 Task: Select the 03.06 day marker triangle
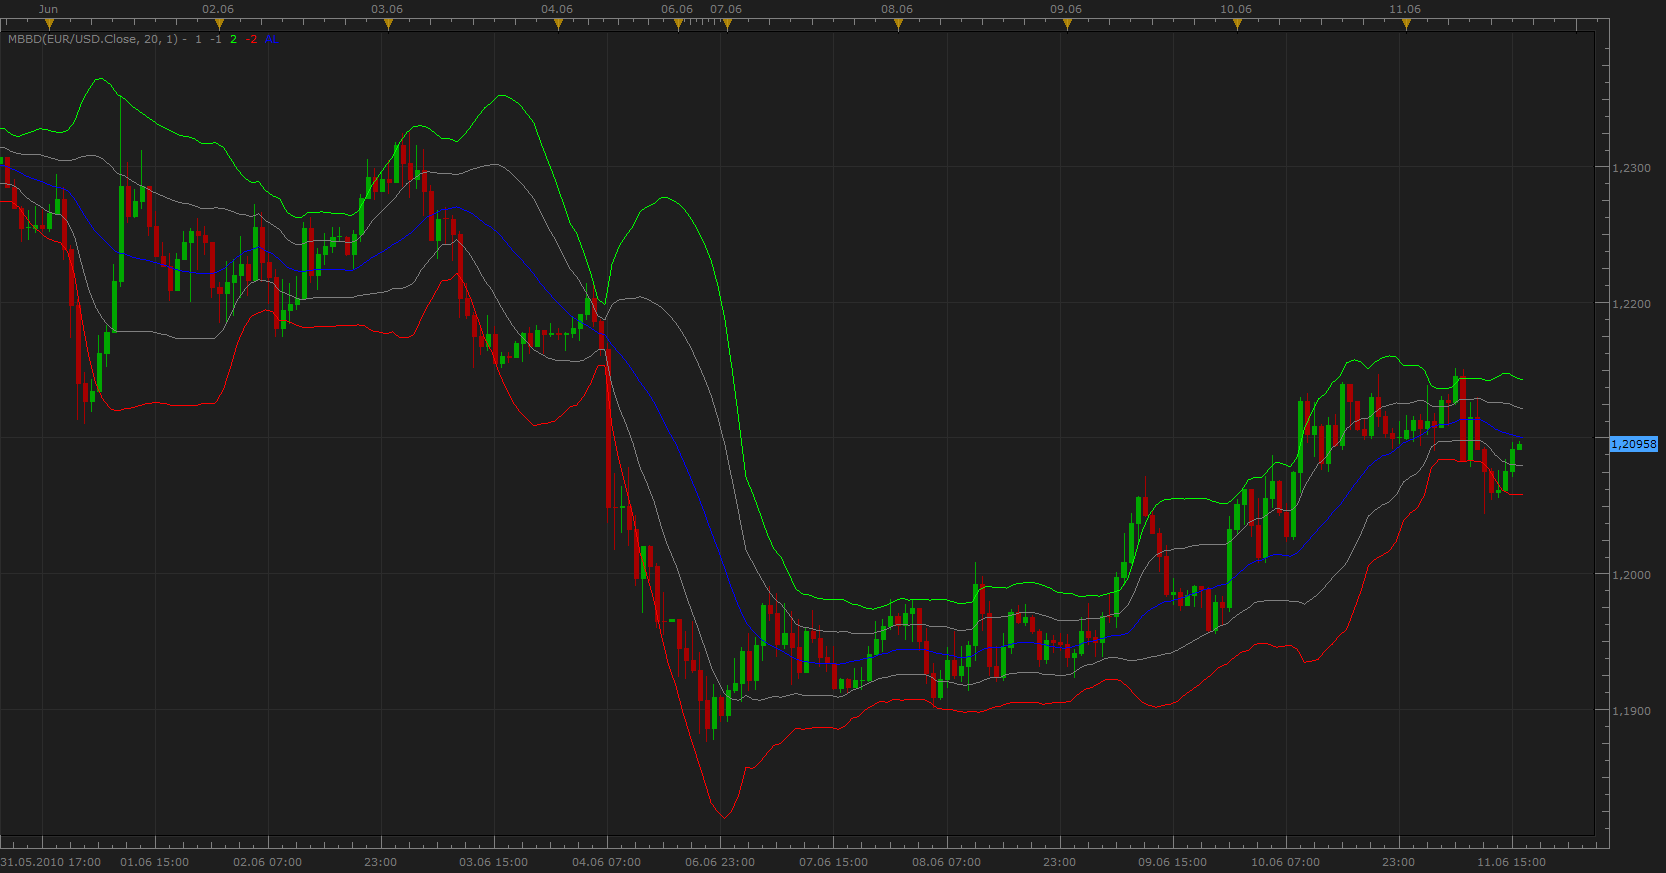coord(388,24)
